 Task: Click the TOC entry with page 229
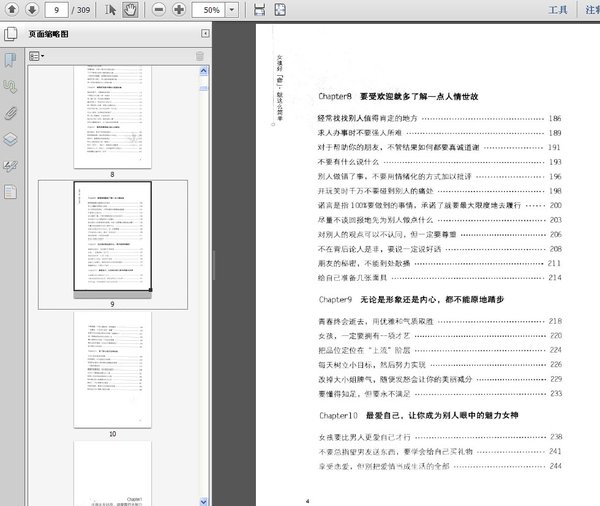click(x=440, y=379)
